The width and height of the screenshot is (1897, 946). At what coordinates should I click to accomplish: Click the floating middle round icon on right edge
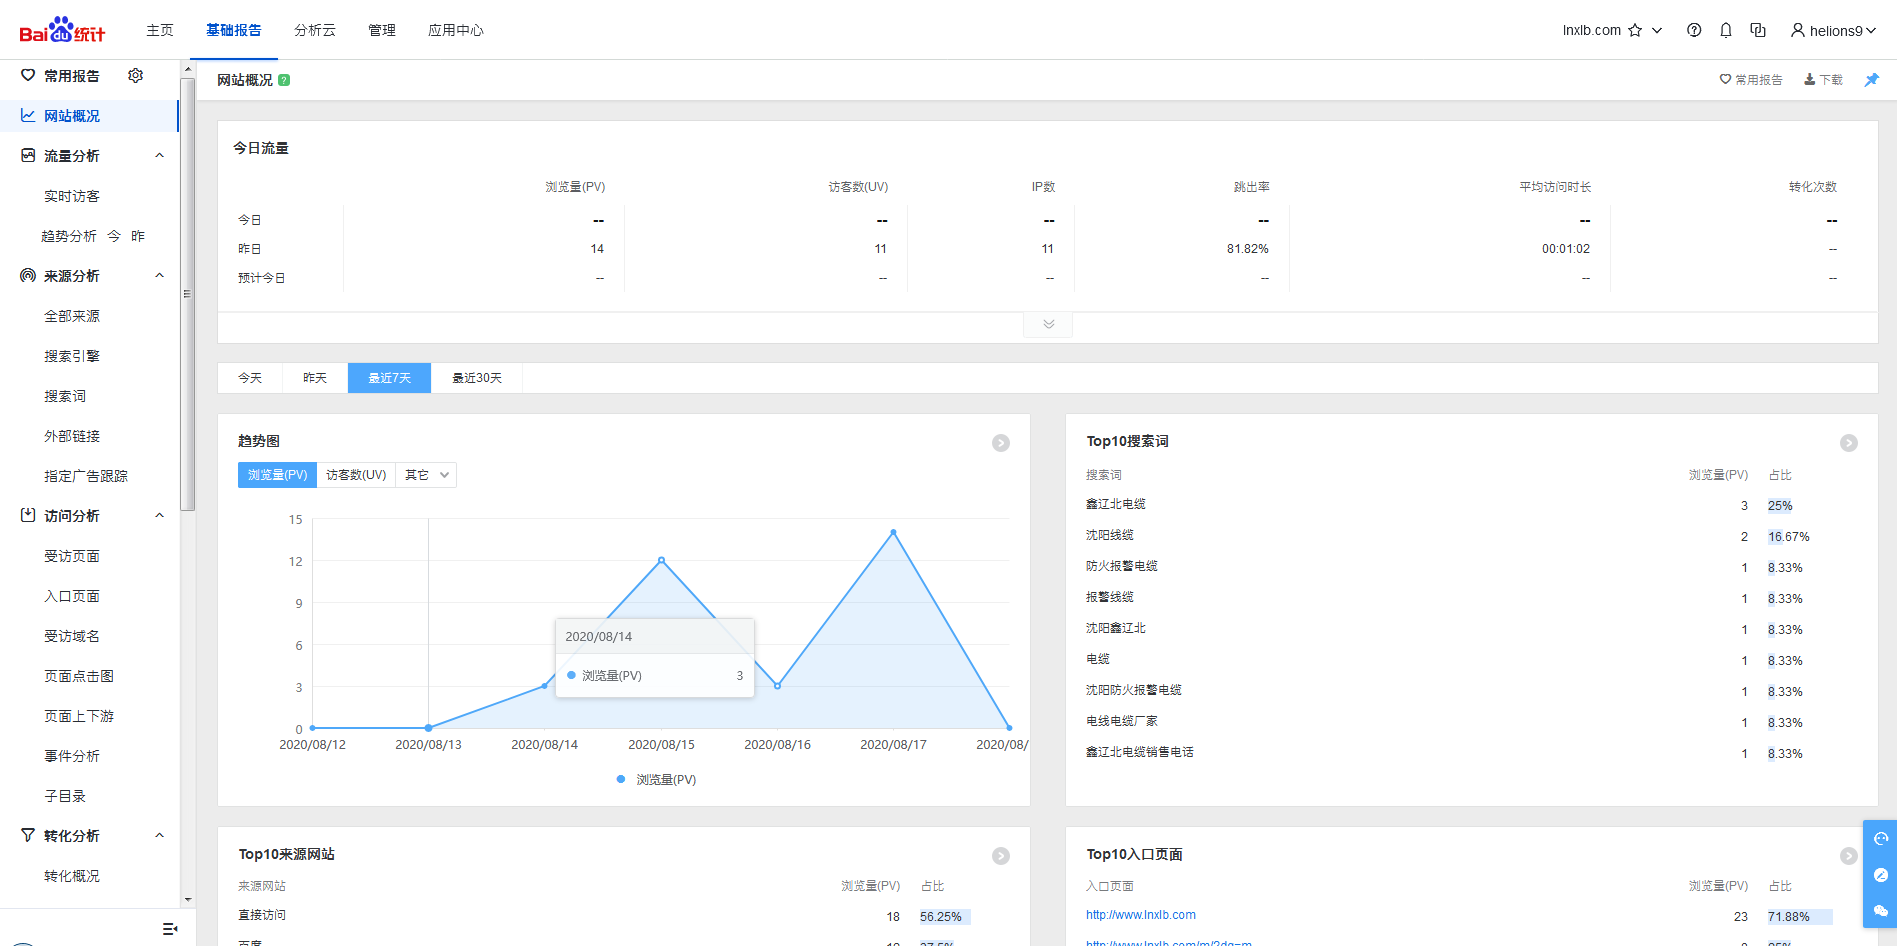tap(1880, 875)
